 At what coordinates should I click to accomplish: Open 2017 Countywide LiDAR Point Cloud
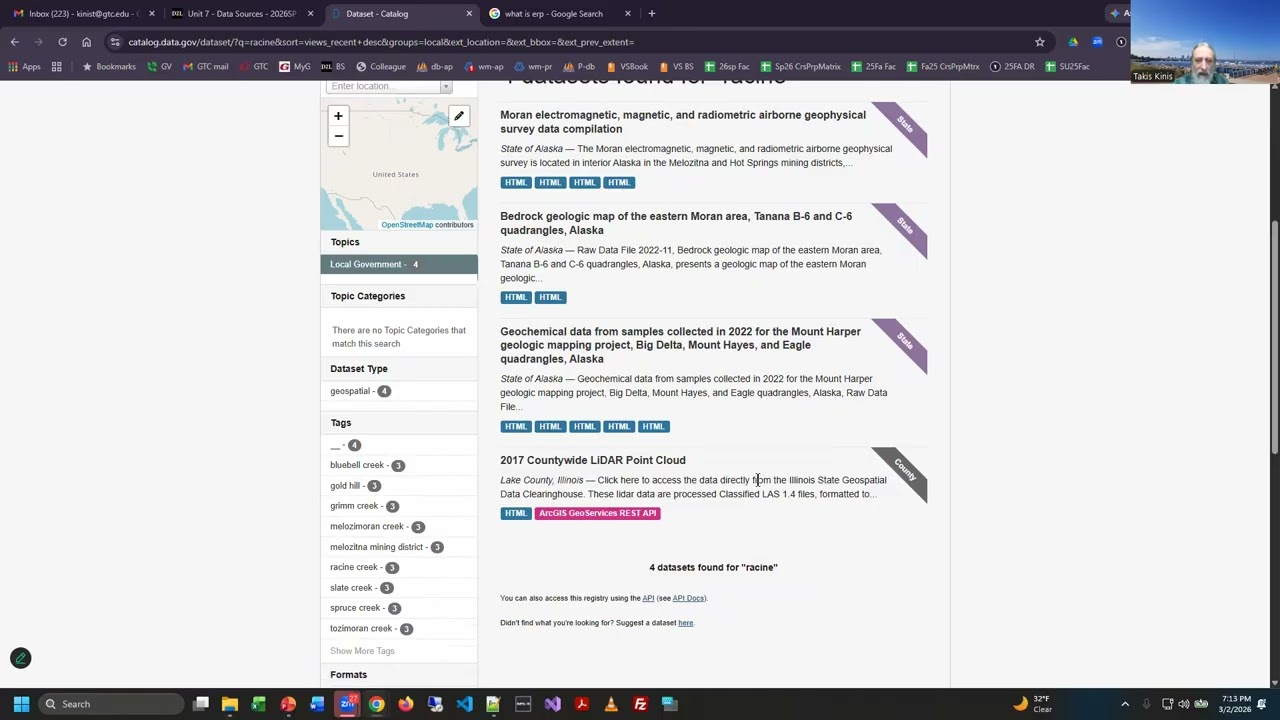tap(593, 460)
